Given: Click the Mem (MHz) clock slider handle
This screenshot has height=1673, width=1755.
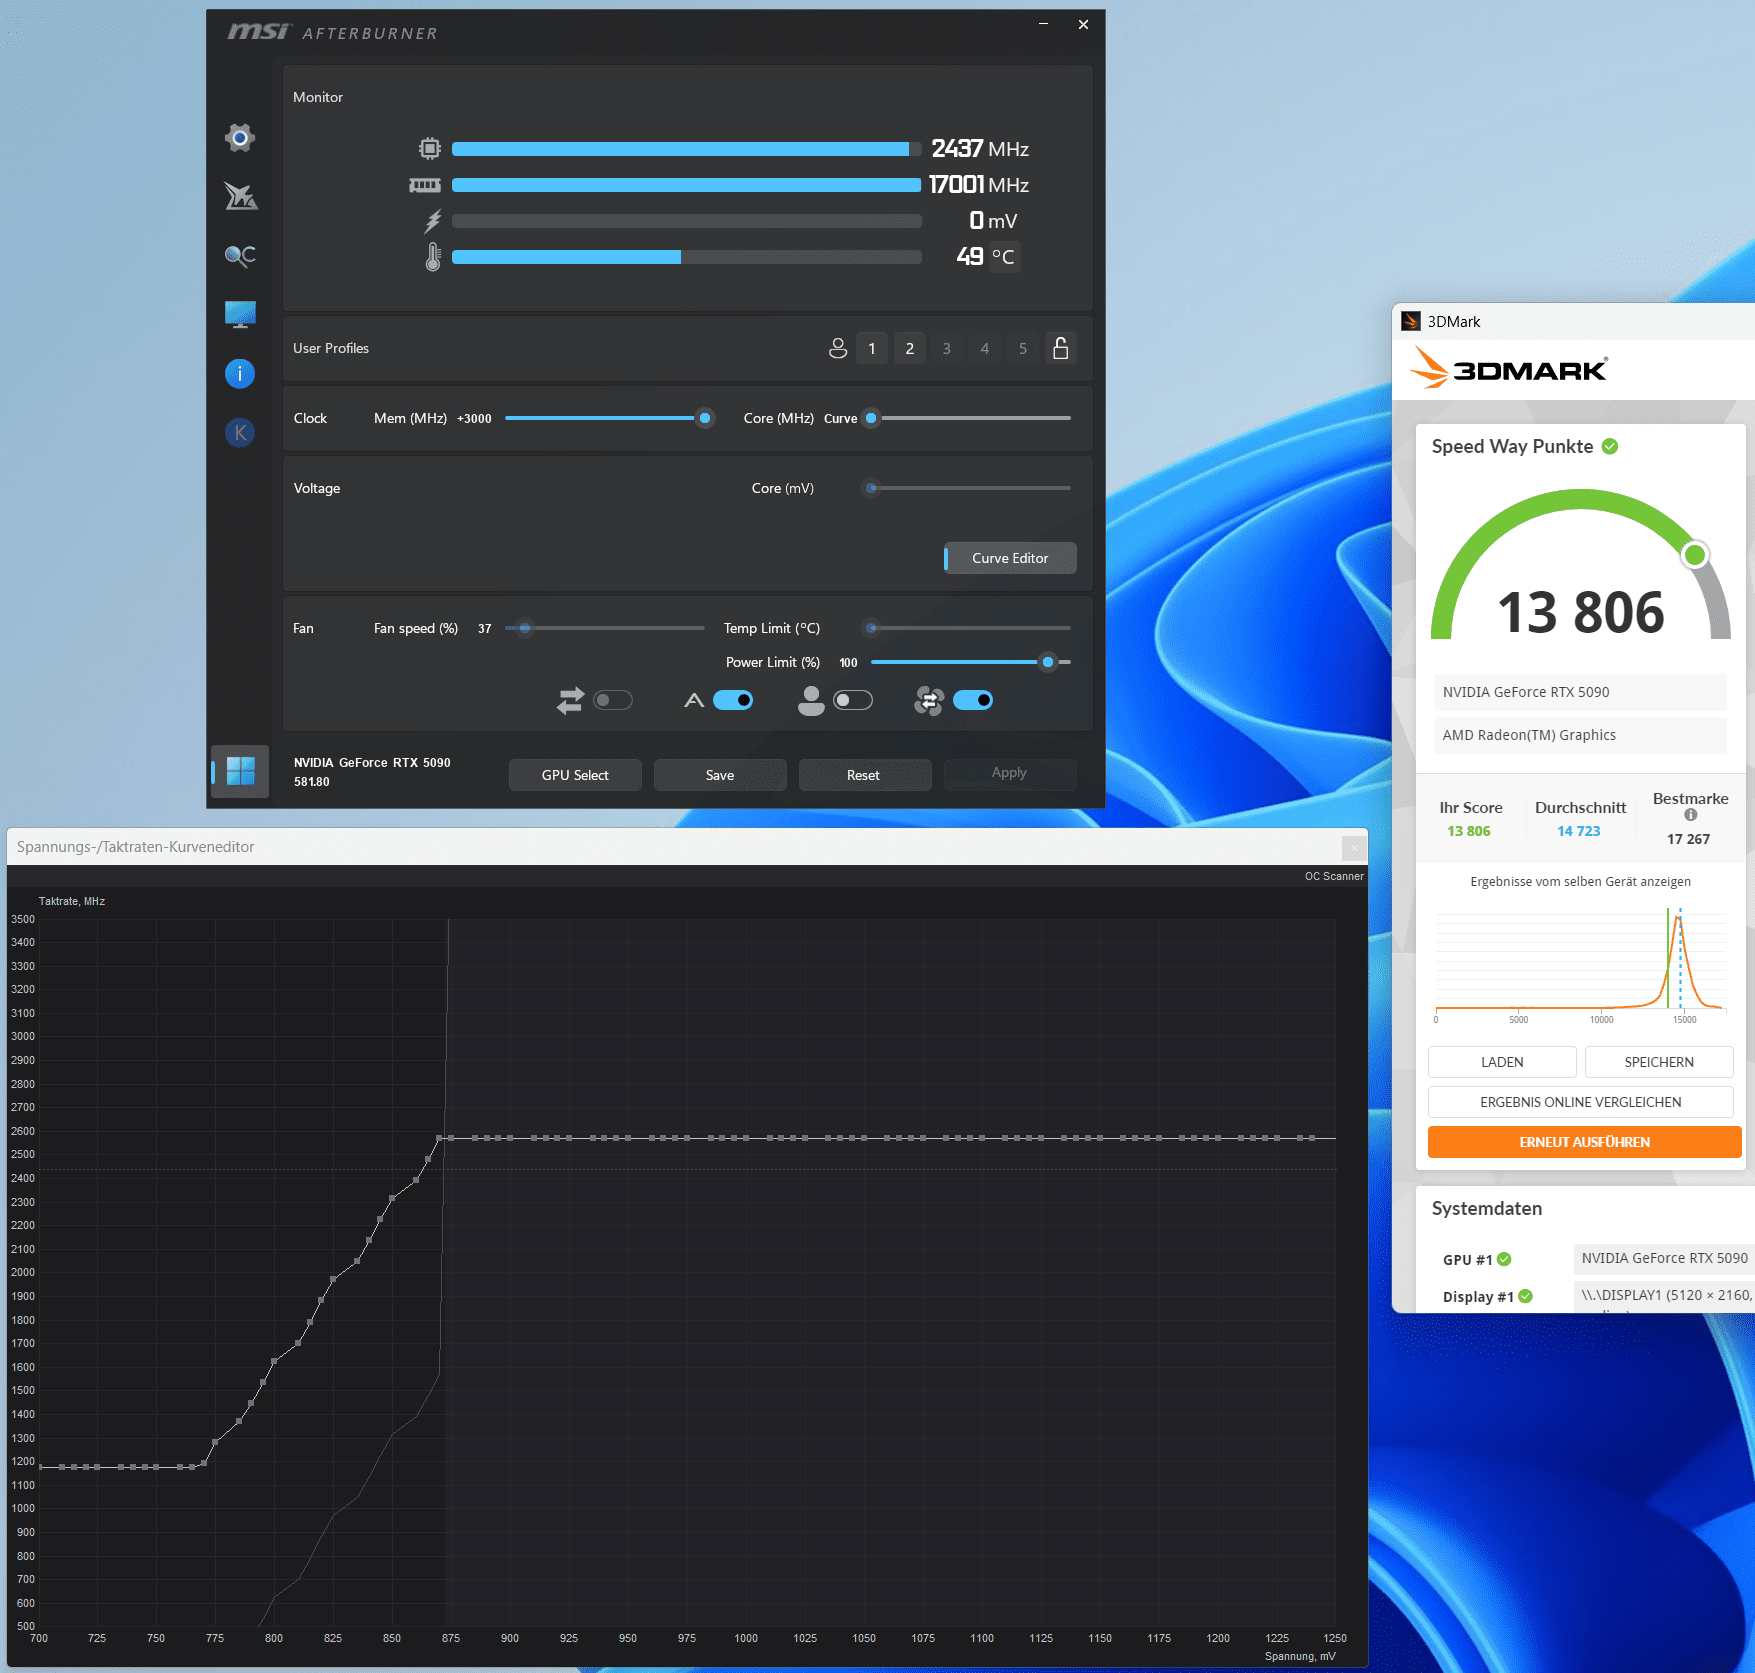Looking at the screenshot, I should tap(705, 418).
